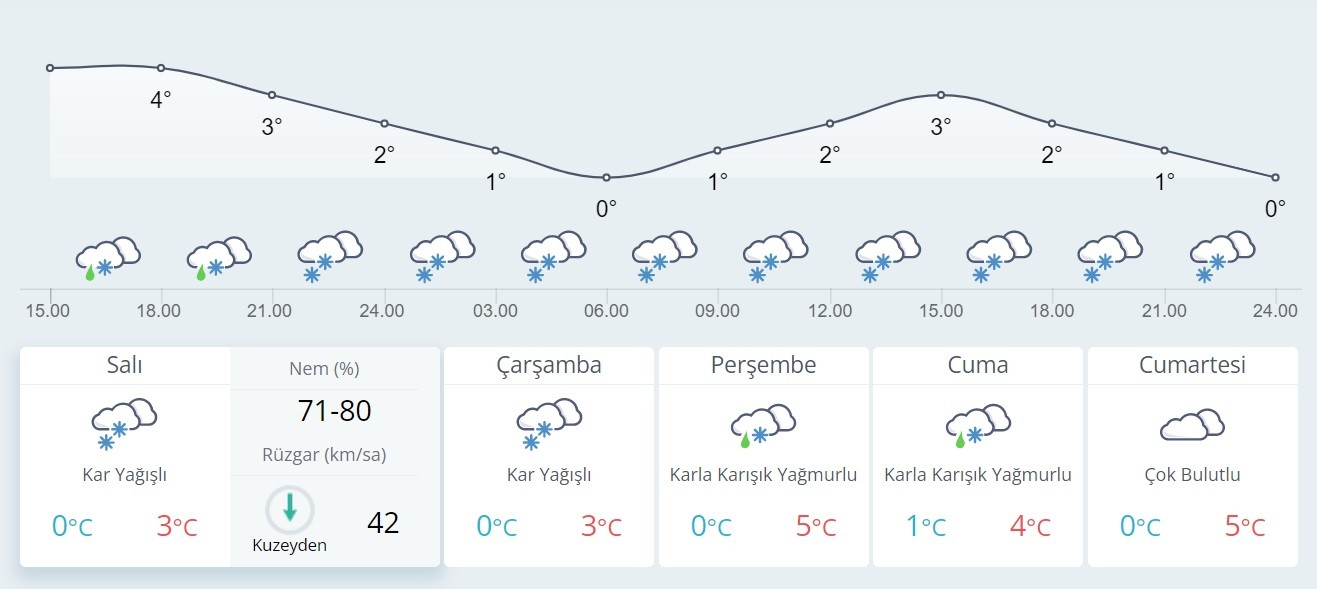Click the 71-80 humidity value
This screenshot has height=589, width=1317.
pyautogui.click(x=335, y=410)
